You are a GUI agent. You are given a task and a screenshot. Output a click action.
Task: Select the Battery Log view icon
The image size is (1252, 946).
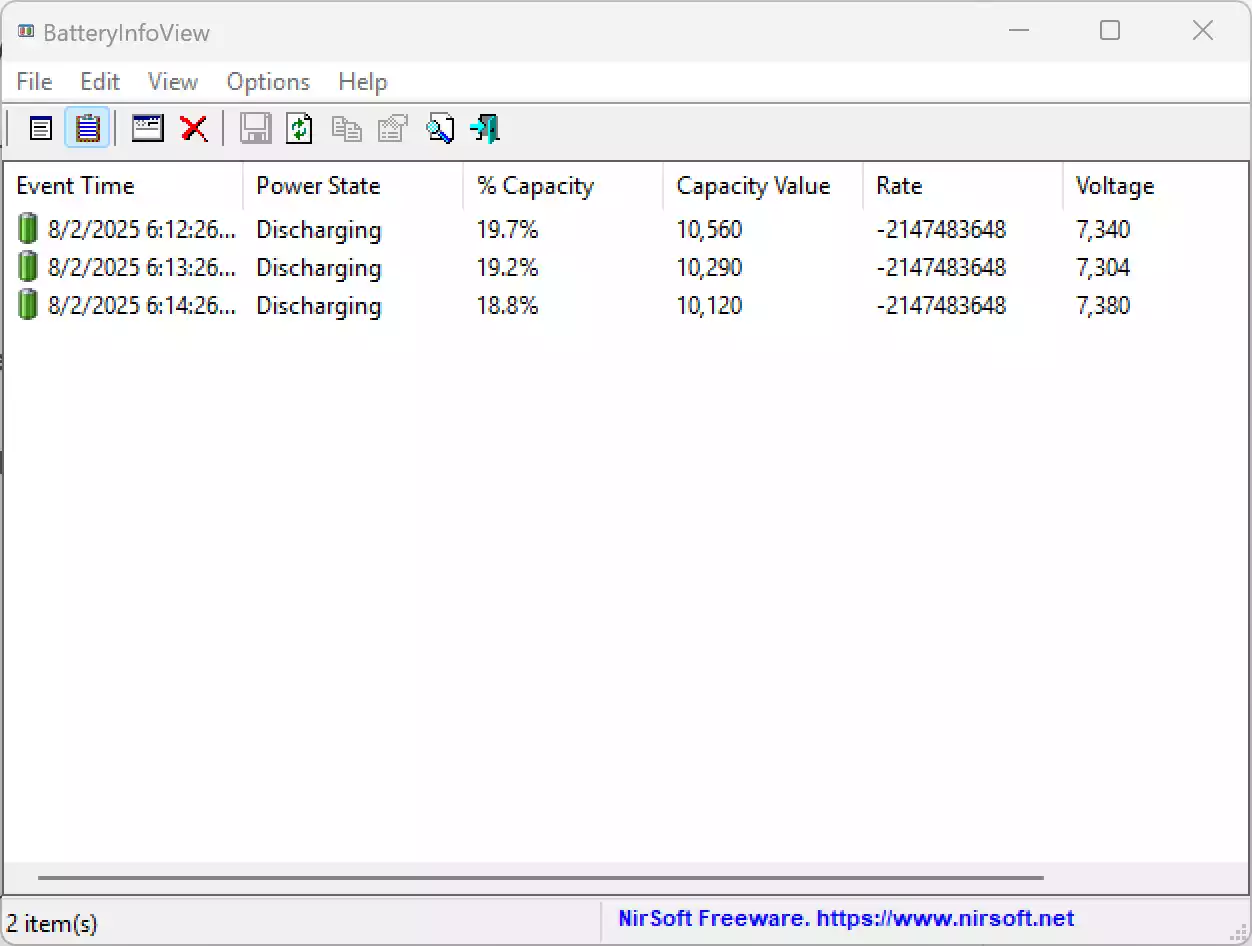coord(87,128)
